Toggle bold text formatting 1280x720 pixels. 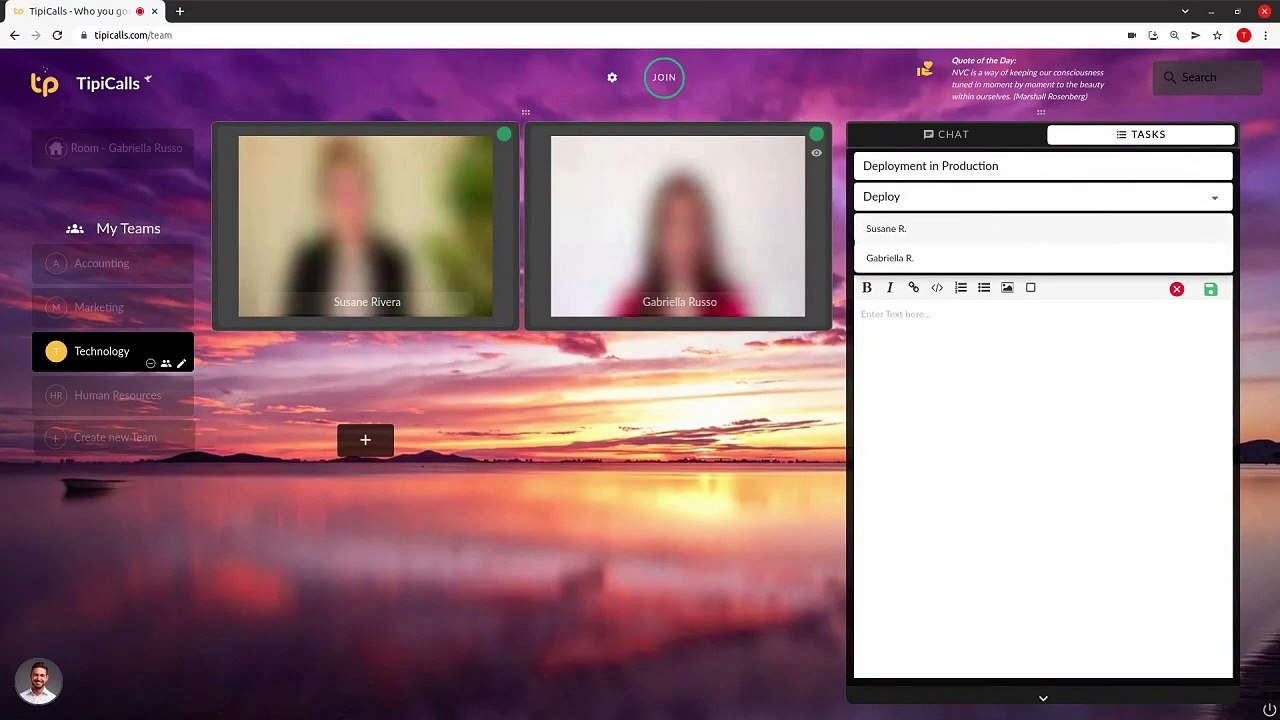[x=867, y=288]
